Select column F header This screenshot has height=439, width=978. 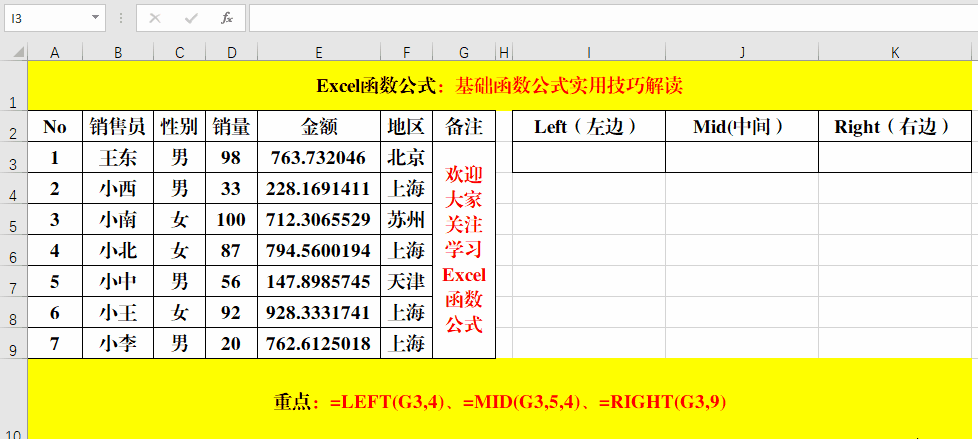[x=407, y=53]
